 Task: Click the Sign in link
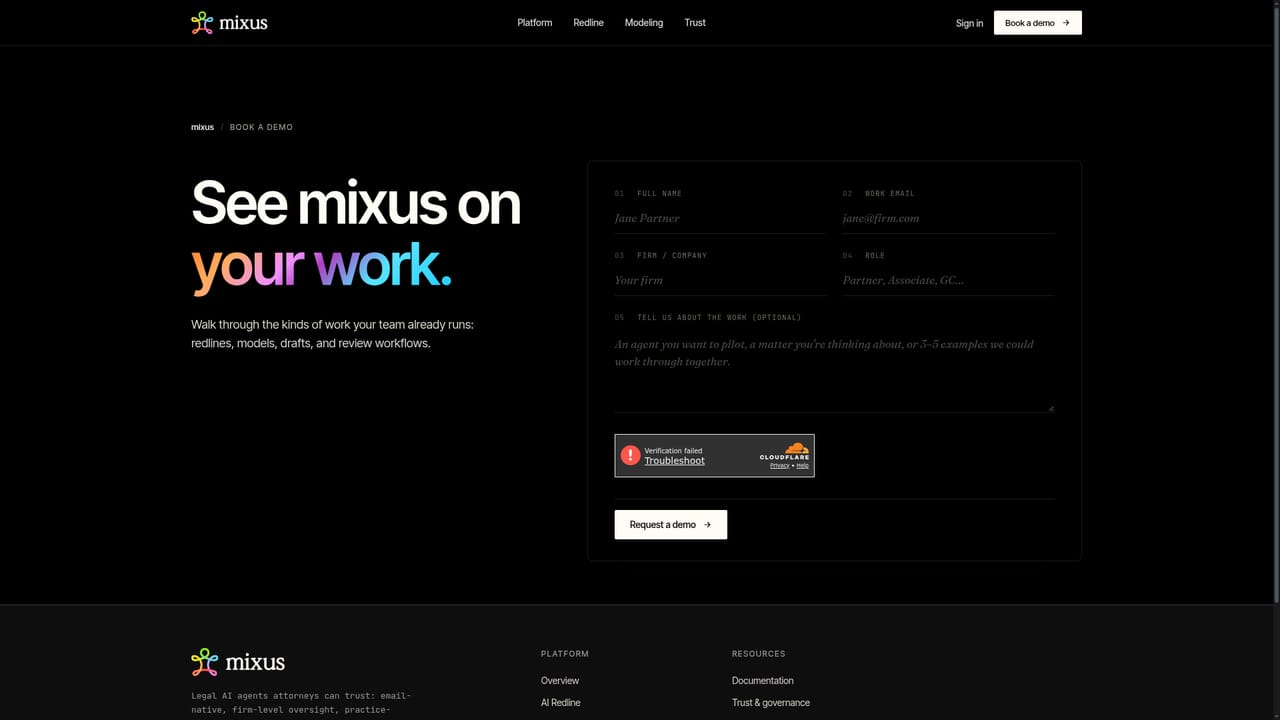(969, 23)
